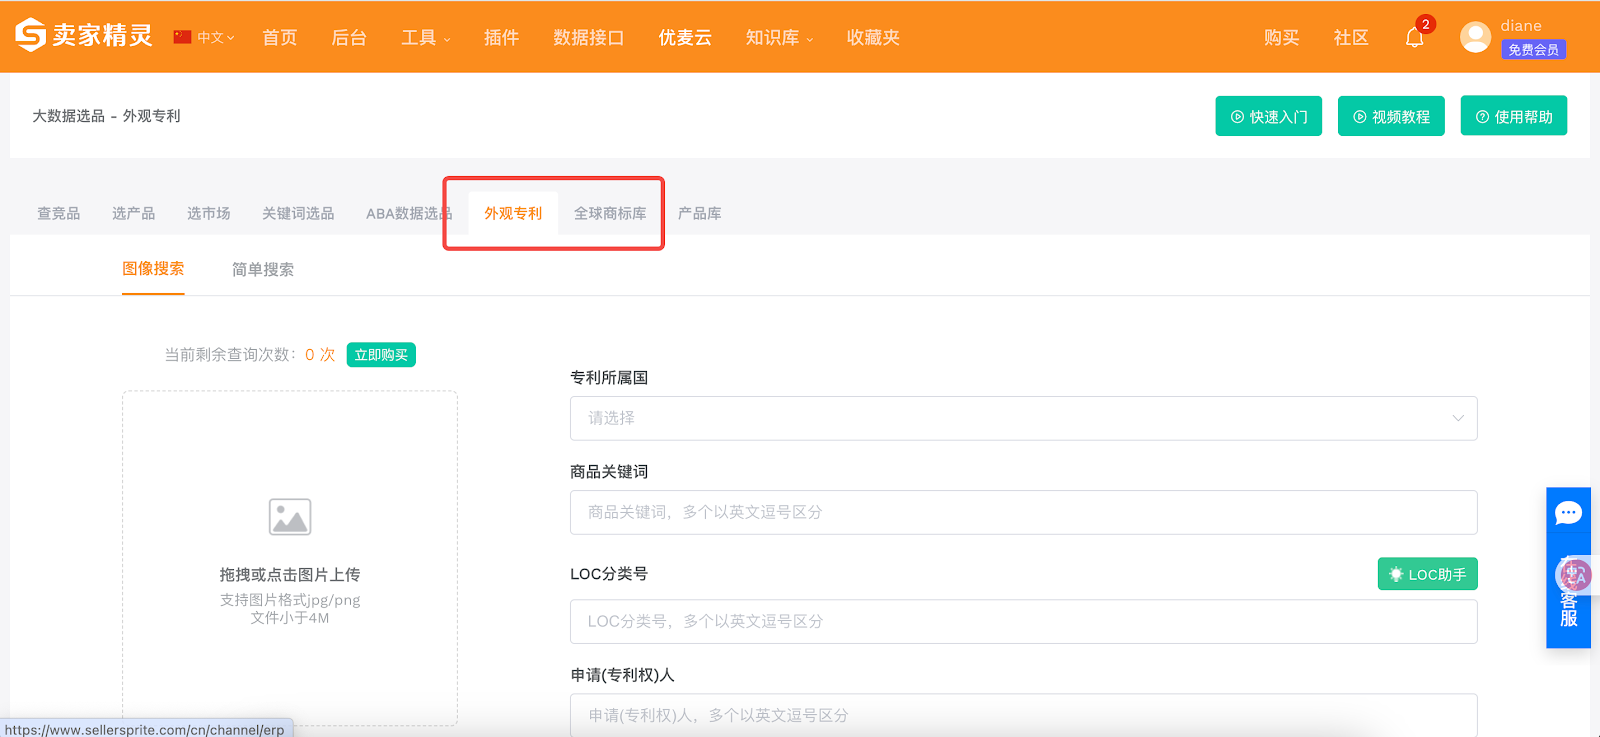
Task: Select the 图像搜索 tab
Action: pos(153,269)
